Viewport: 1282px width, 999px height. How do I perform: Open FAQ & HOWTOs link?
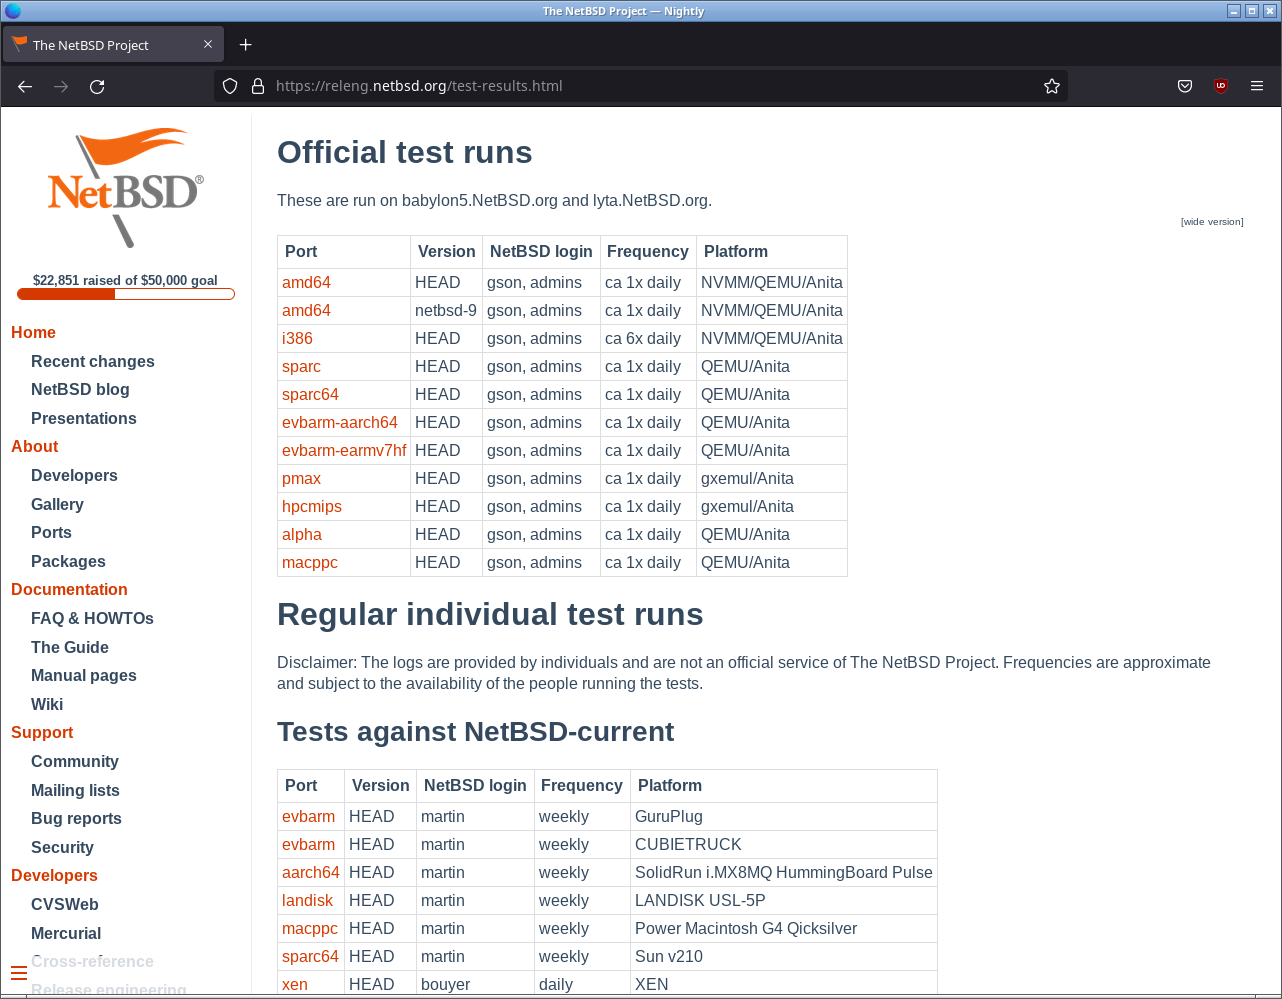coord(92,619)
